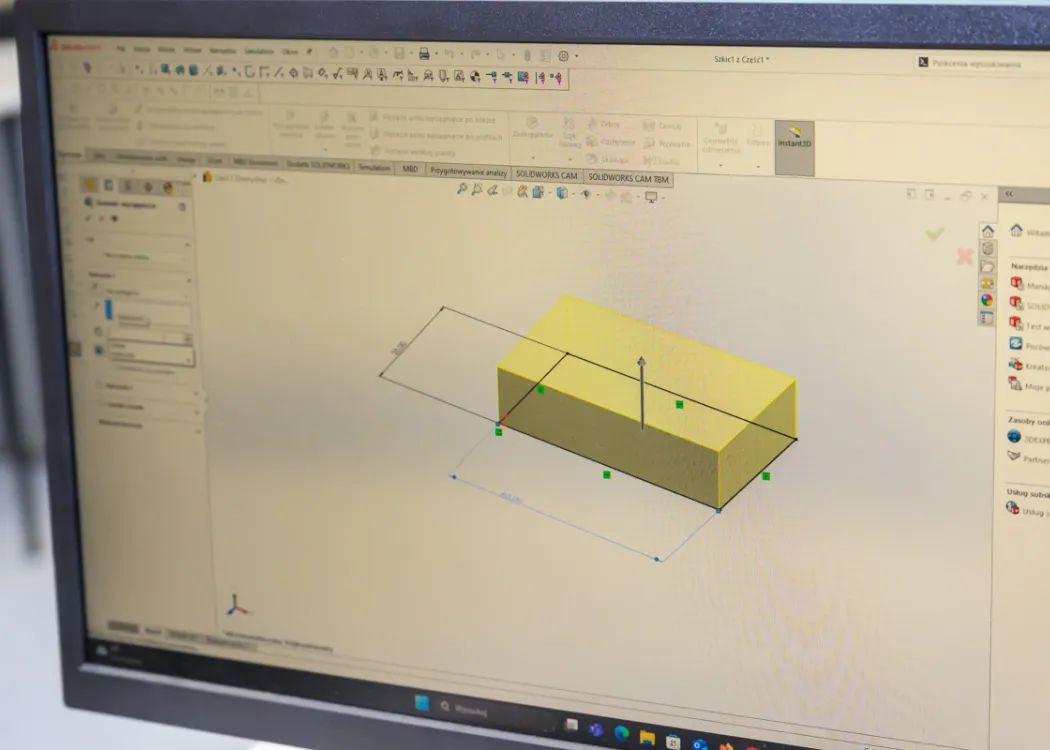Screen dimensions: 1050x750
Task: Open the Hide/Show Items icon
Action: [x=586, y=194]
